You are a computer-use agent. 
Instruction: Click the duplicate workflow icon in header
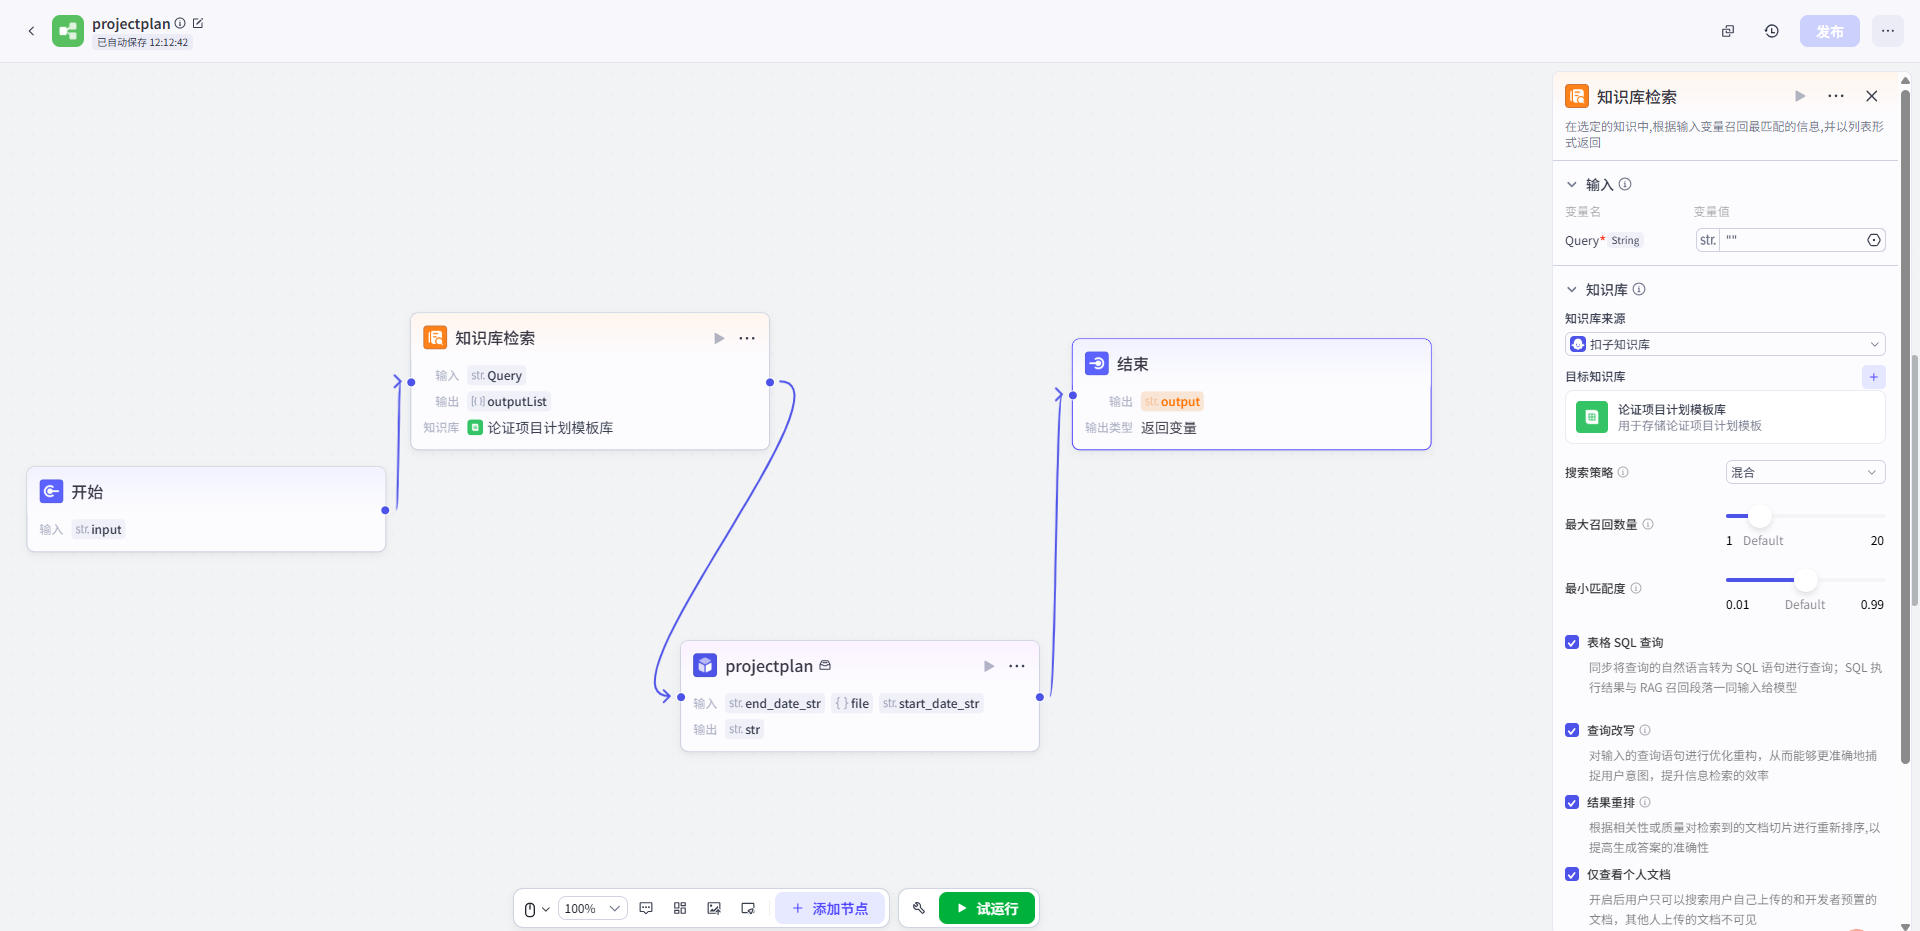(1727, 31)
